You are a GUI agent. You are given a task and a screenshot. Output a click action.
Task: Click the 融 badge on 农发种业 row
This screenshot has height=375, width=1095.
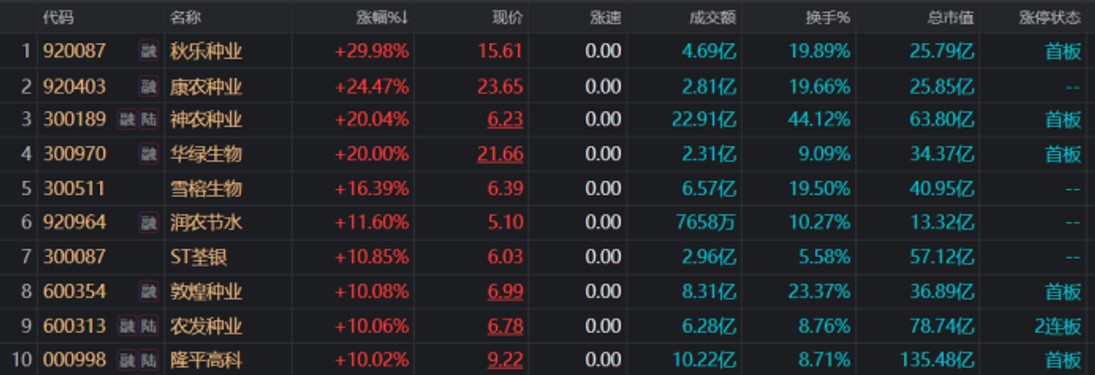point(127,325)
